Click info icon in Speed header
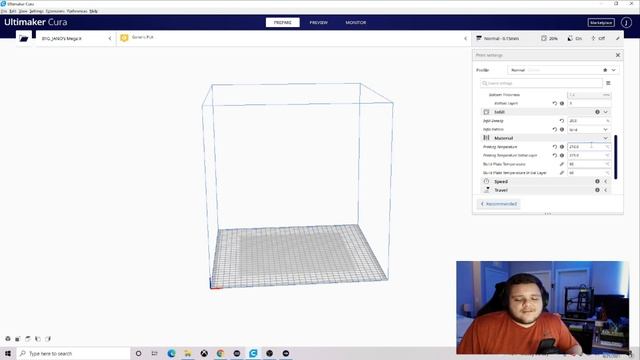This screenshot has height=360, width=640. [597, 181]
